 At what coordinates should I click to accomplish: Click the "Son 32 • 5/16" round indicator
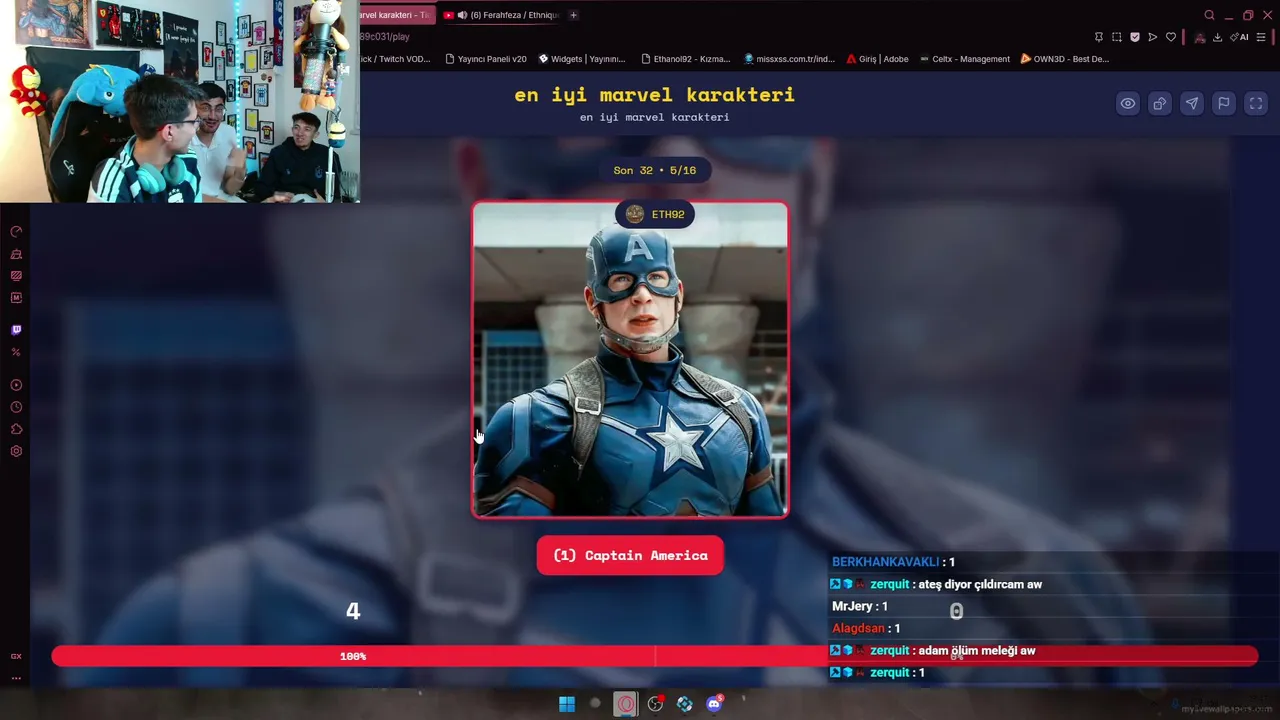pos(655,170)
